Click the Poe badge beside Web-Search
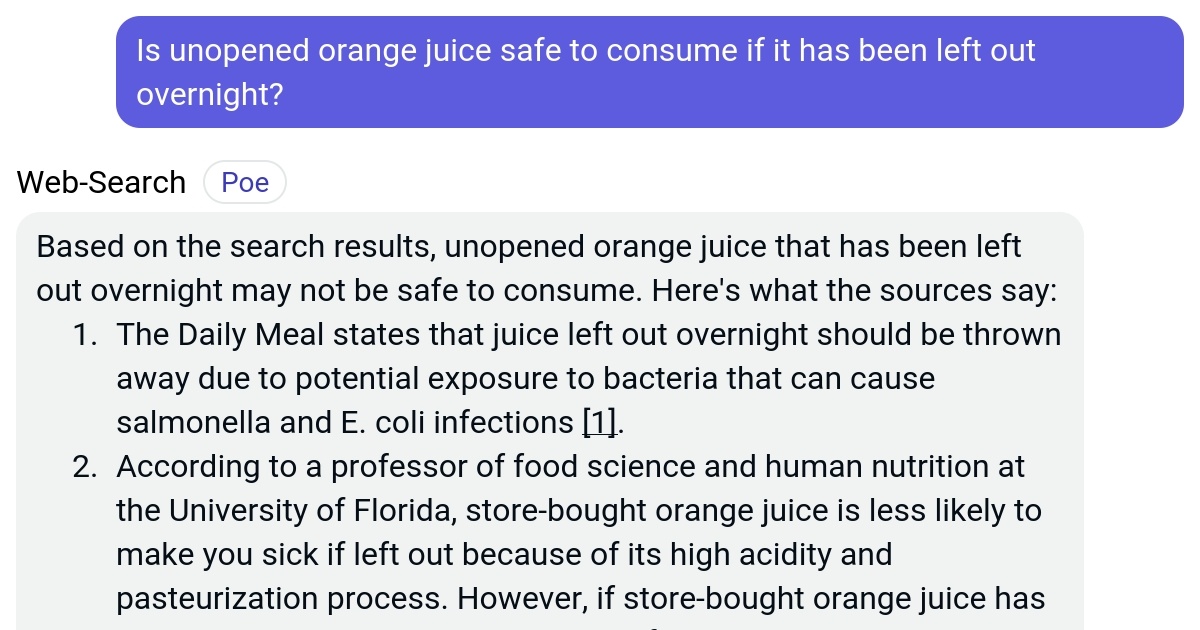The width and height of the screenshot is (1200, 630). pos(244,182)
